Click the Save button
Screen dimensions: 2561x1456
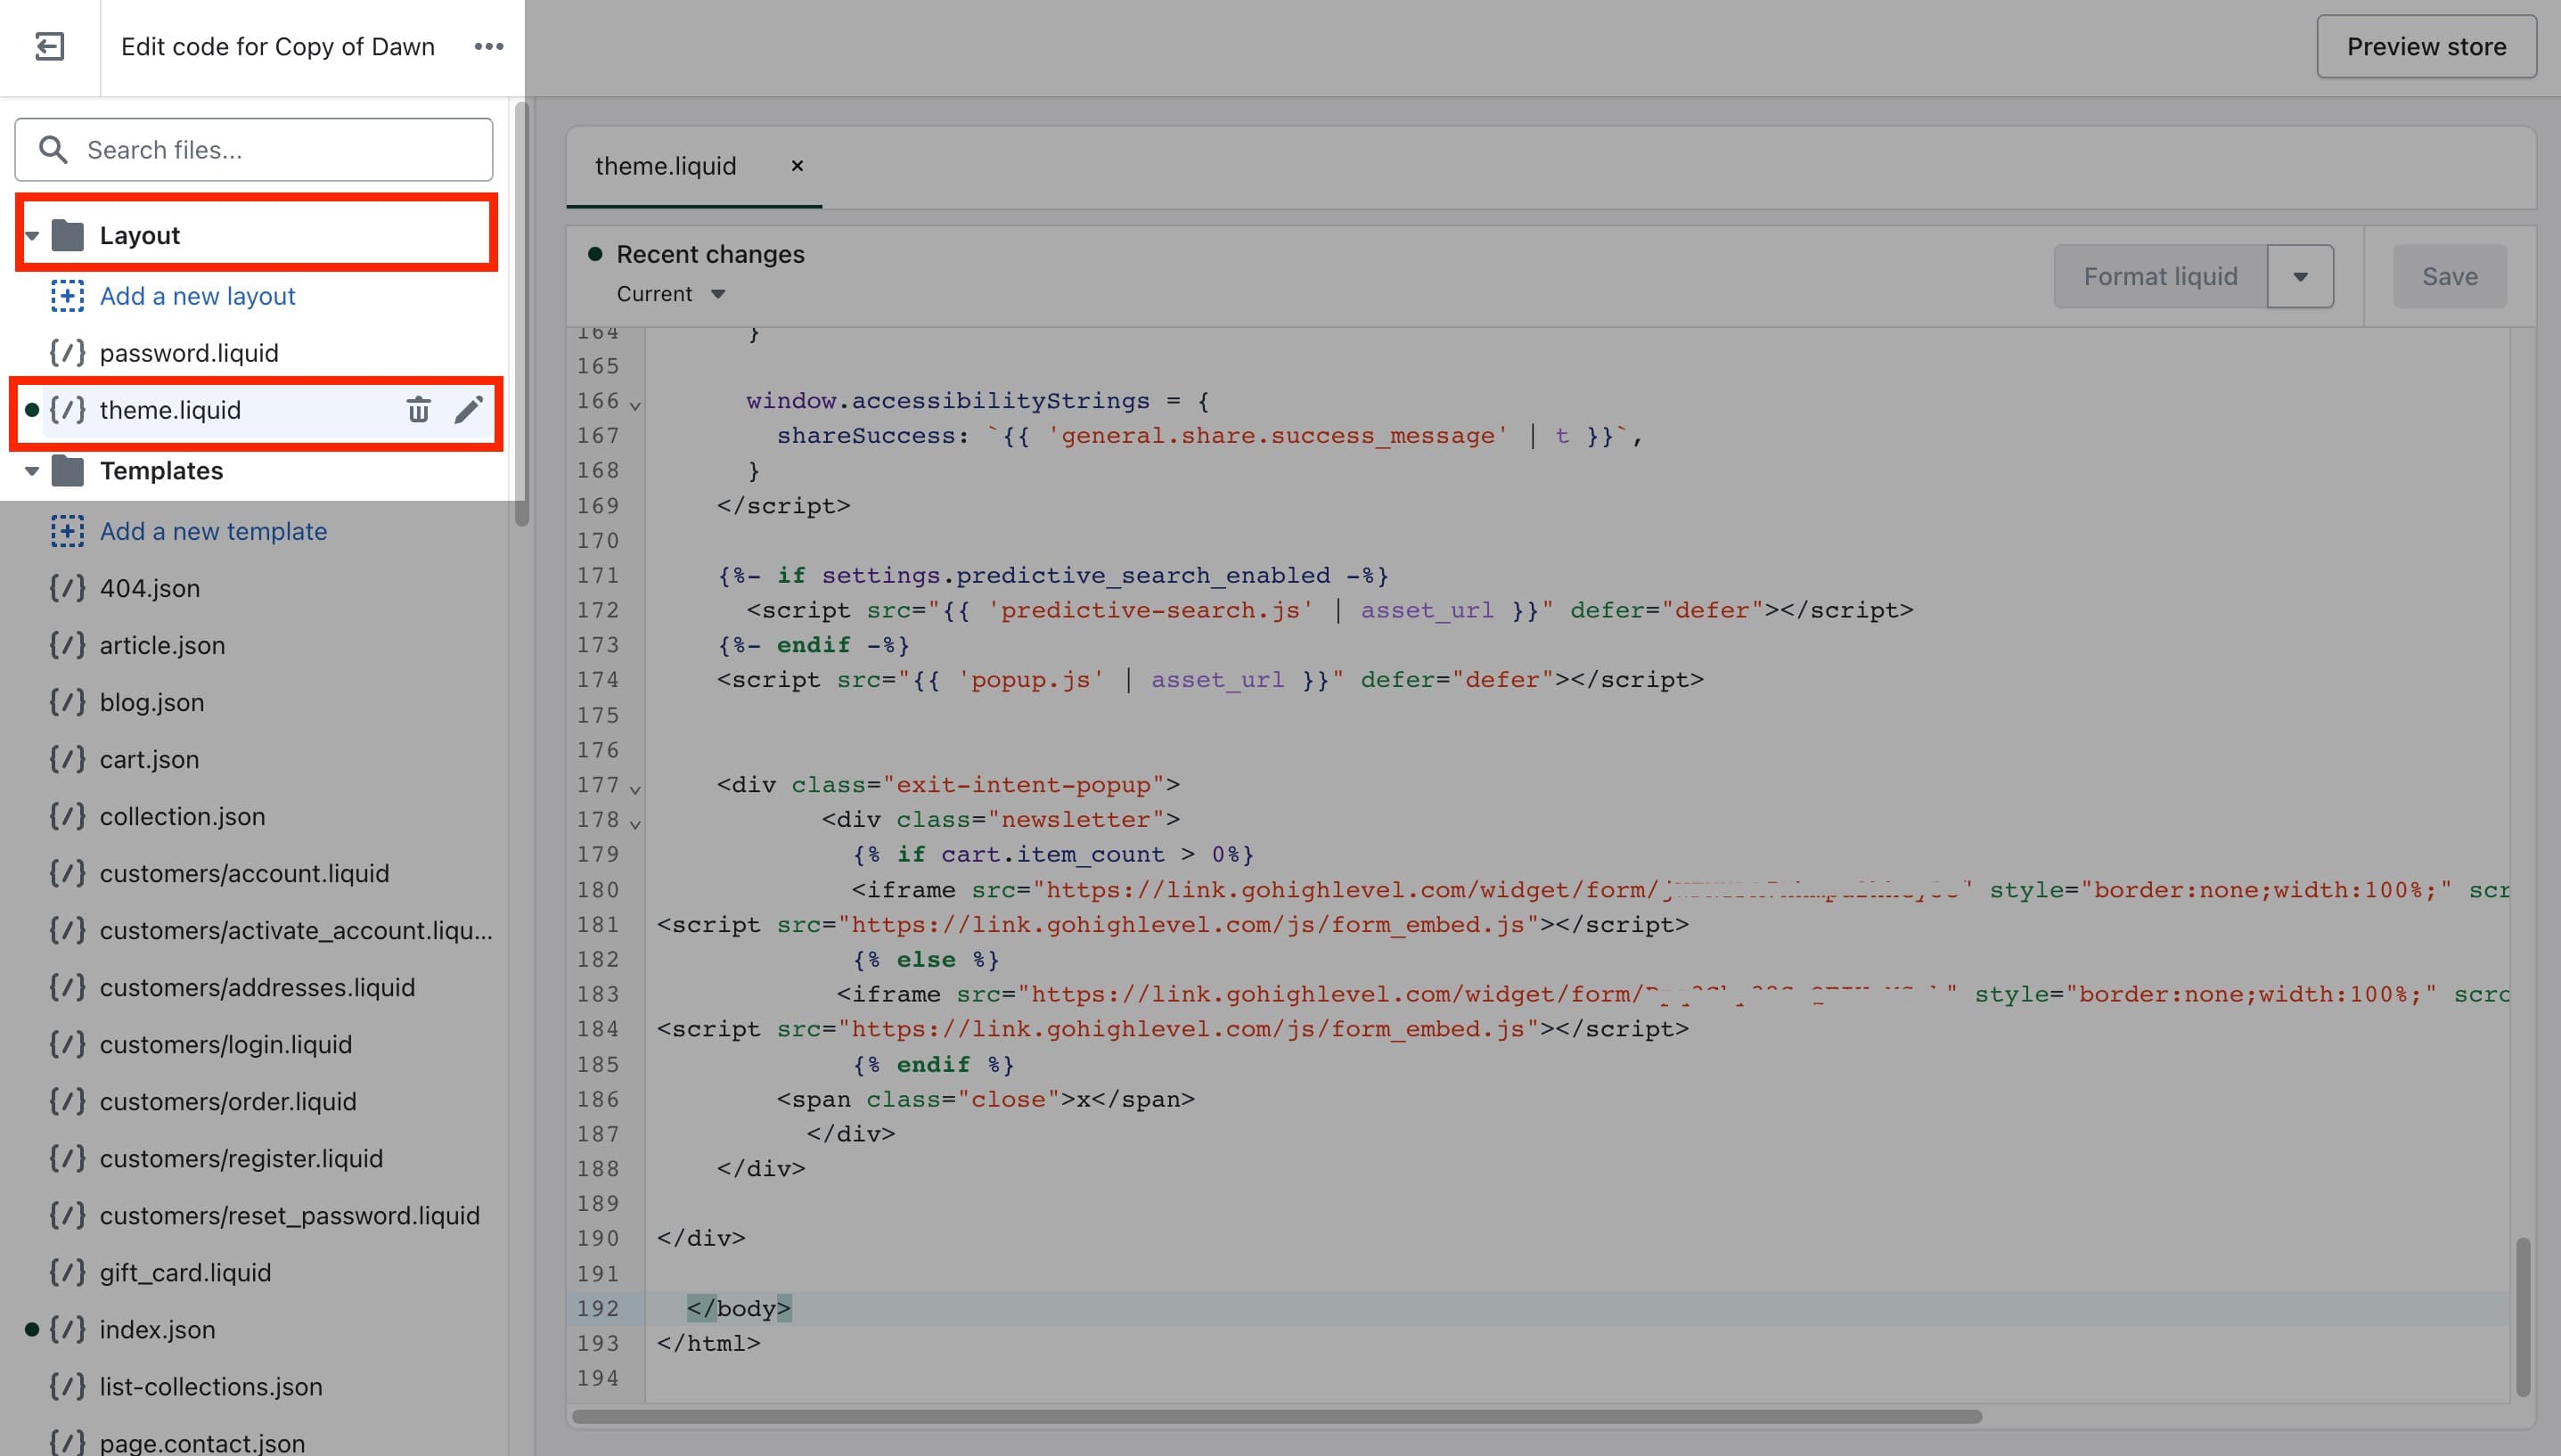coord(2450,276)
